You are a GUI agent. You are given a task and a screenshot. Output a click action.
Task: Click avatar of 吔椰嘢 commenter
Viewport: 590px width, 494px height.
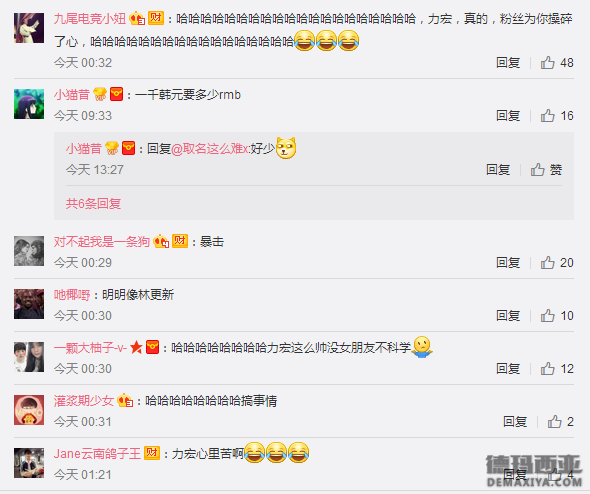tap(29, 304)
